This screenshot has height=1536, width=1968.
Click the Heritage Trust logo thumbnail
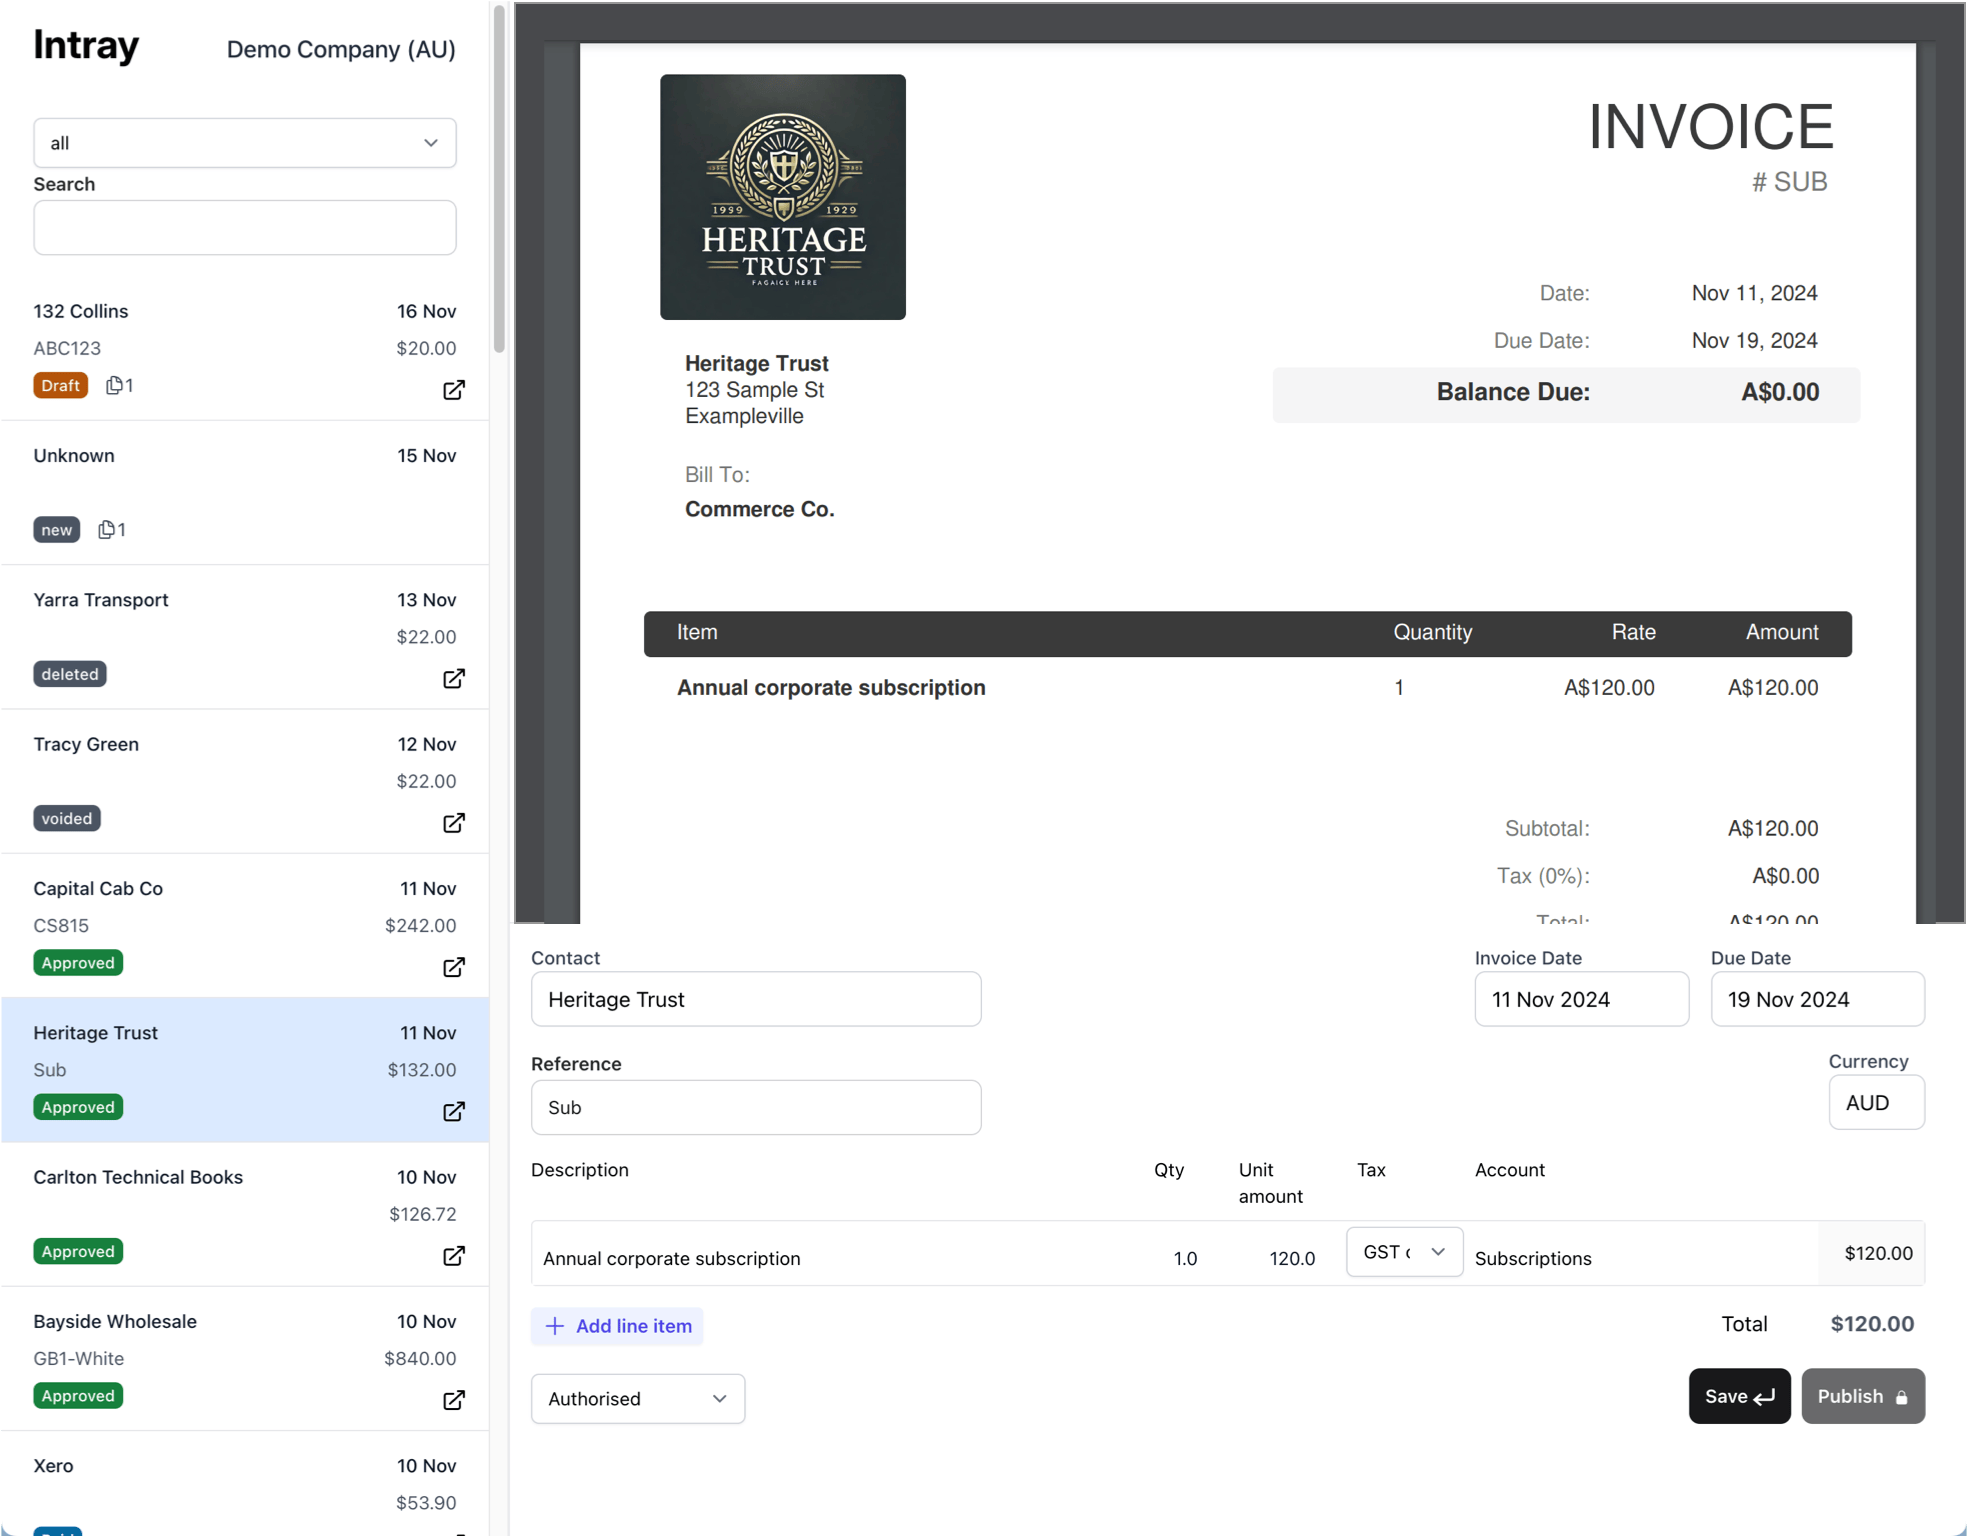pos(782,197)
